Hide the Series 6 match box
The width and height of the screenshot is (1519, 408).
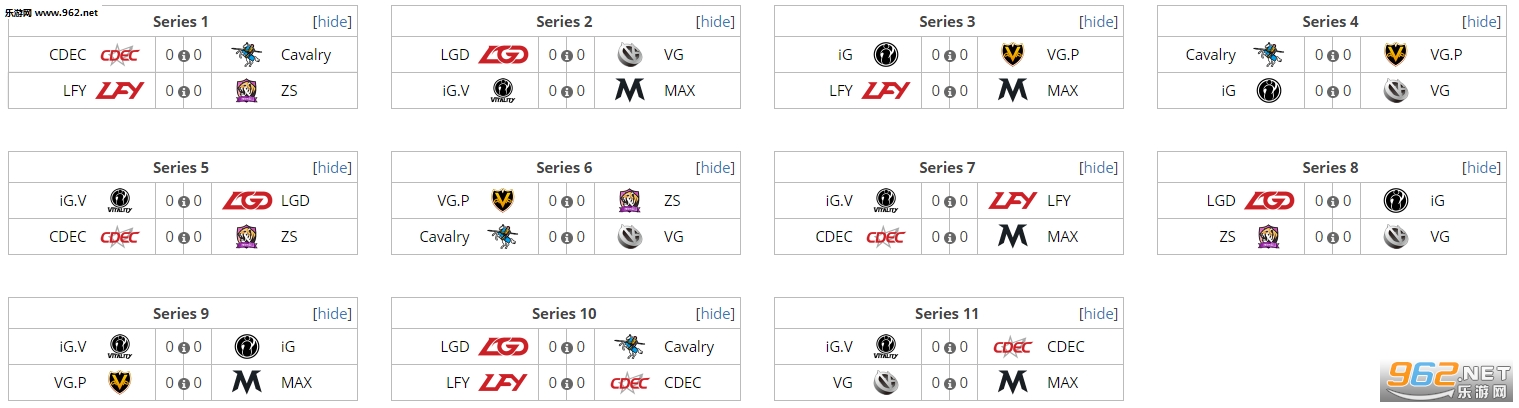716,168
